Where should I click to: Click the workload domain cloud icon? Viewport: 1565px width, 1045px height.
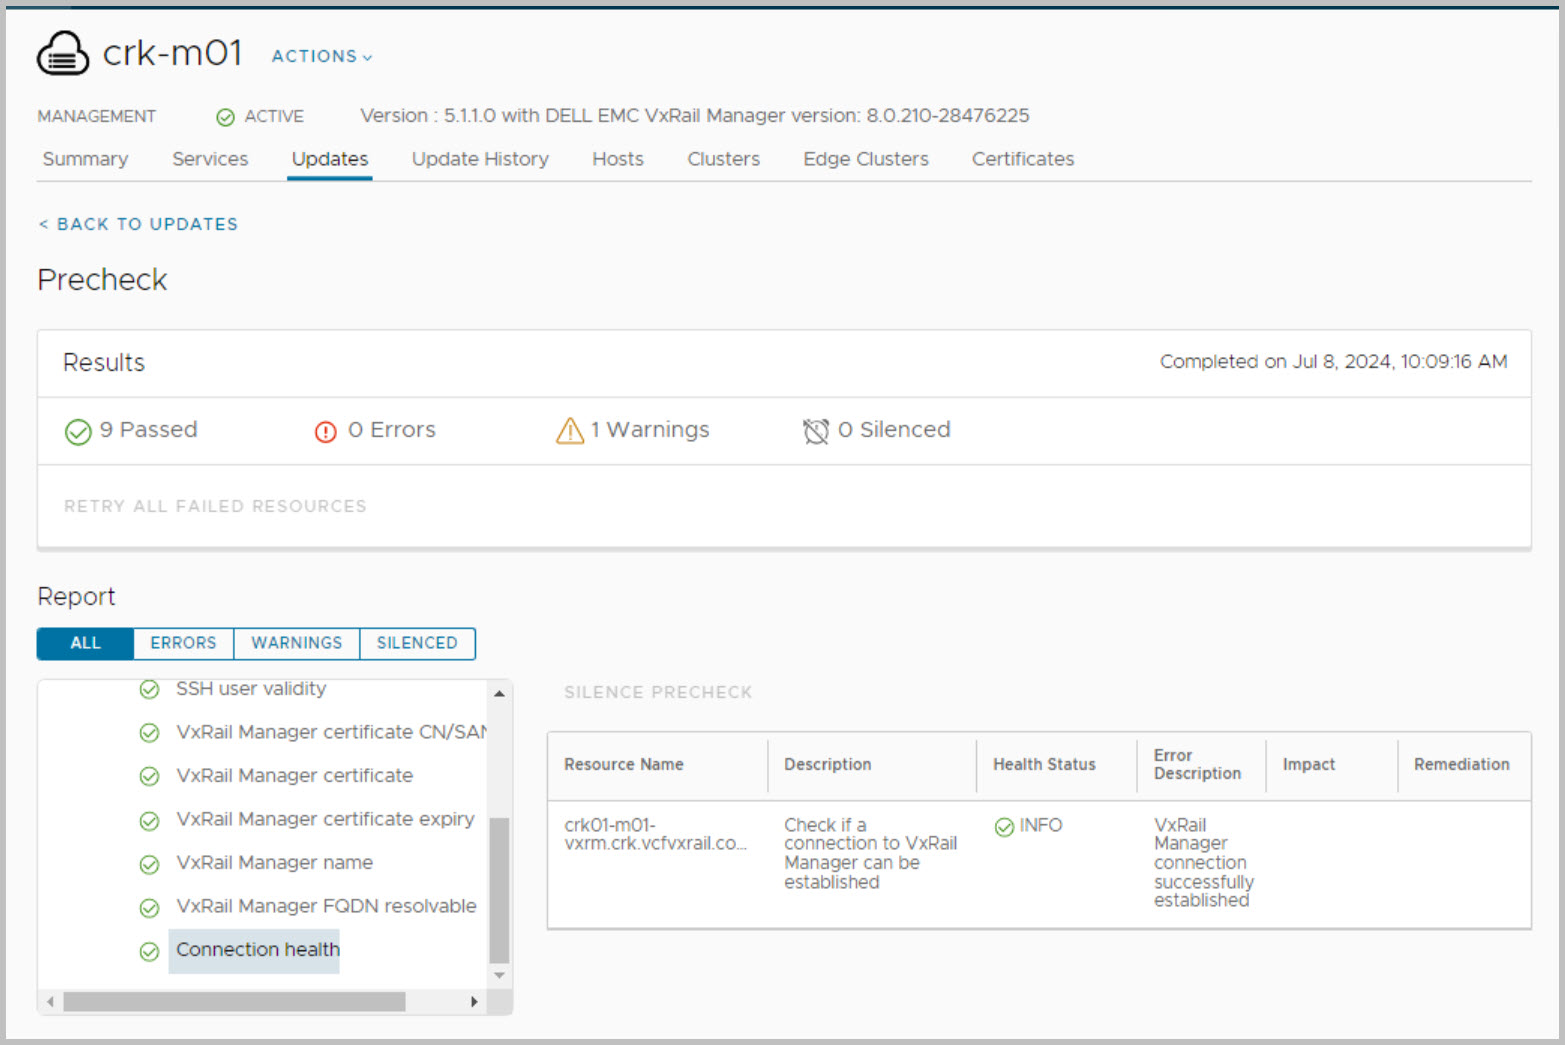point(62,53)
